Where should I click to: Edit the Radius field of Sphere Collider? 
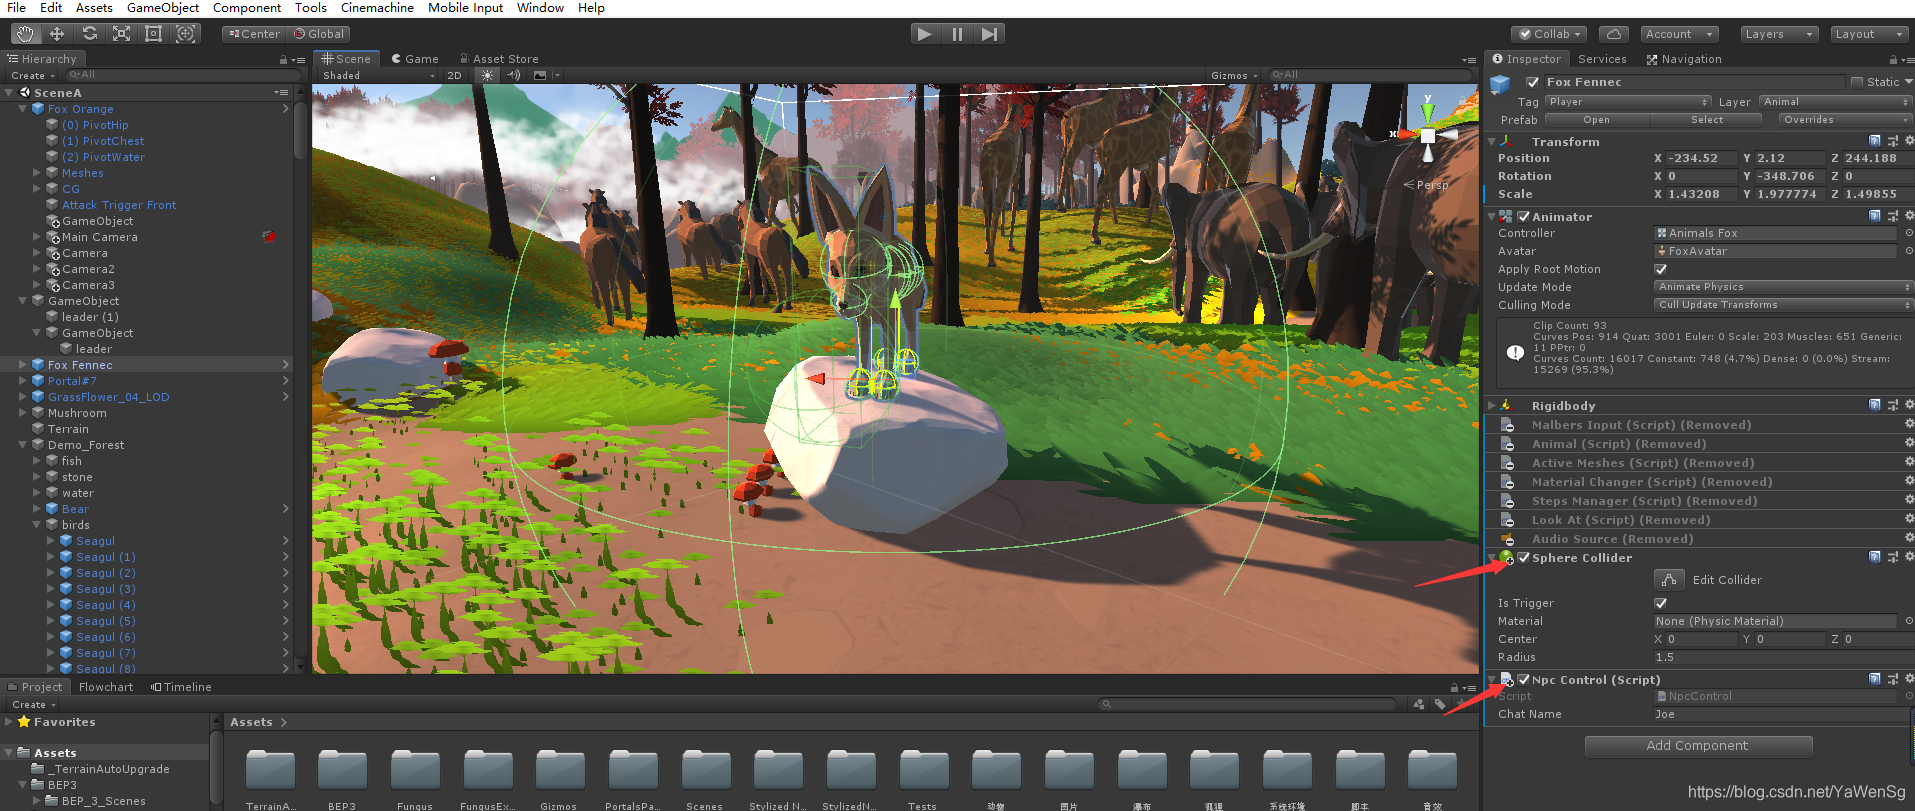(x=1783, y=657)
